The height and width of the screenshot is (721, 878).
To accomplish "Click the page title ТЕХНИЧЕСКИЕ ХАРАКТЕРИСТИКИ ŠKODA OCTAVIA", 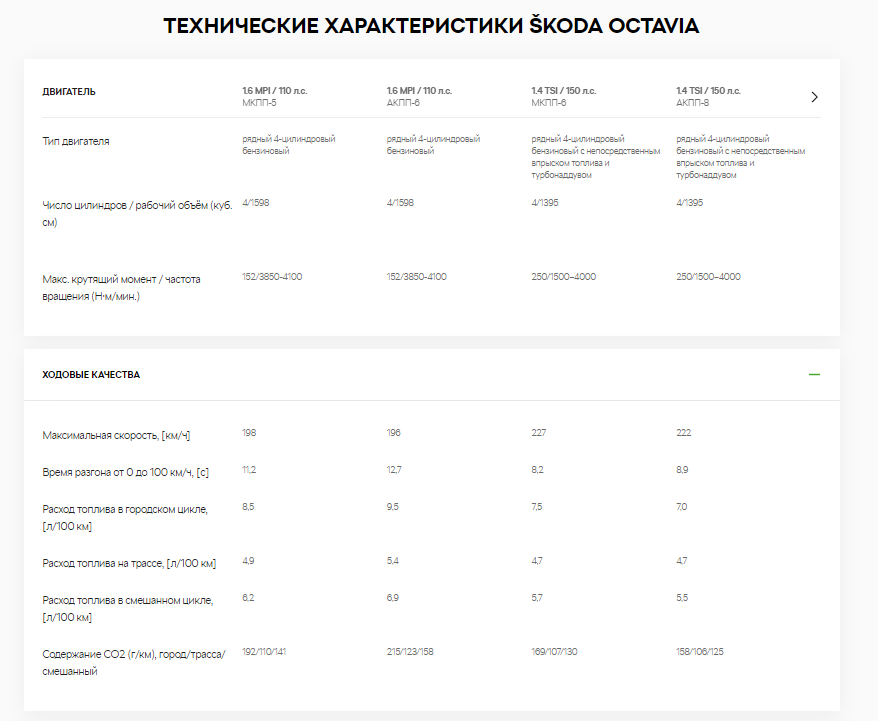I will click(x=431, y=26).
